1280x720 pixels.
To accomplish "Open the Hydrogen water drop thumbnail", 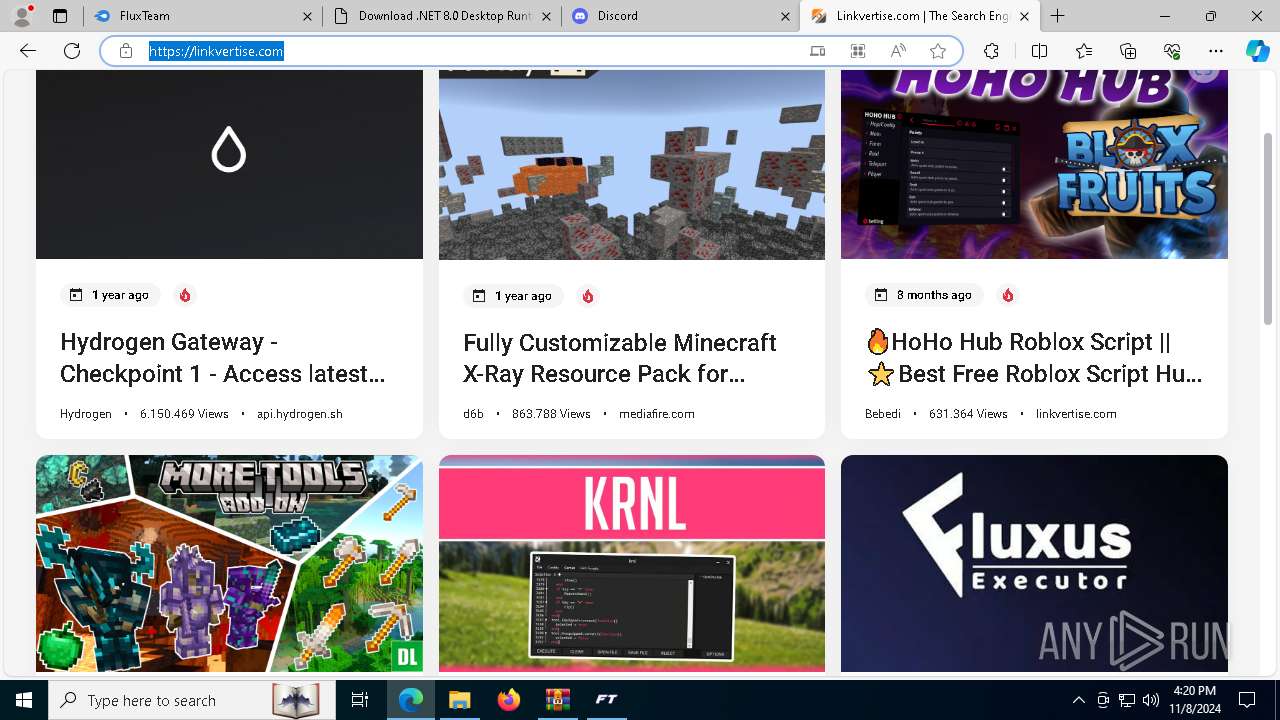I will click(x=229, y=164).
